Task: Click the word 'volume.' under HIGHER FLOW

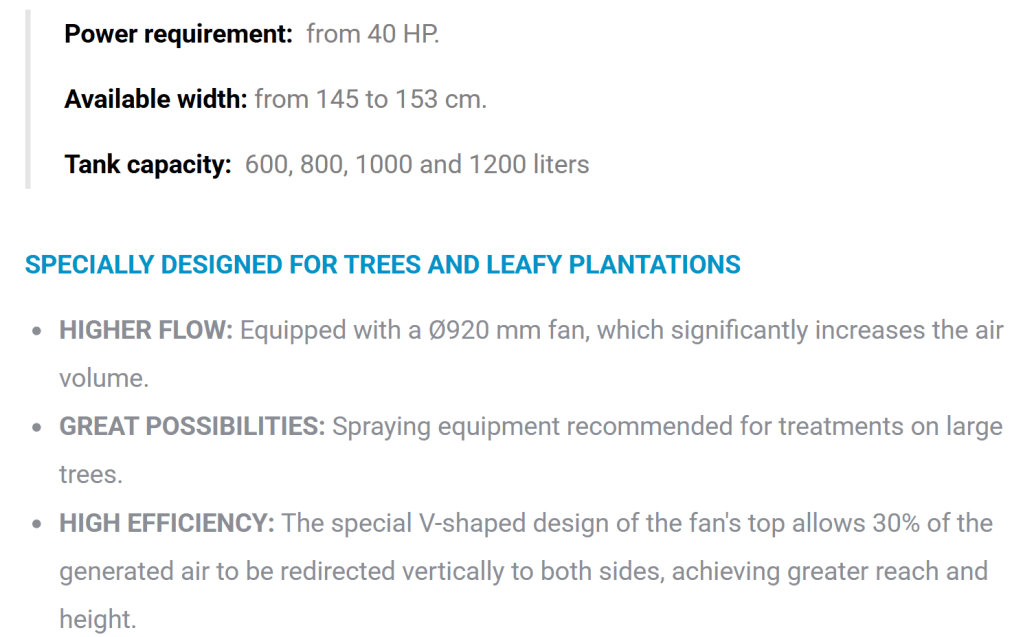Action: (104, 378)
